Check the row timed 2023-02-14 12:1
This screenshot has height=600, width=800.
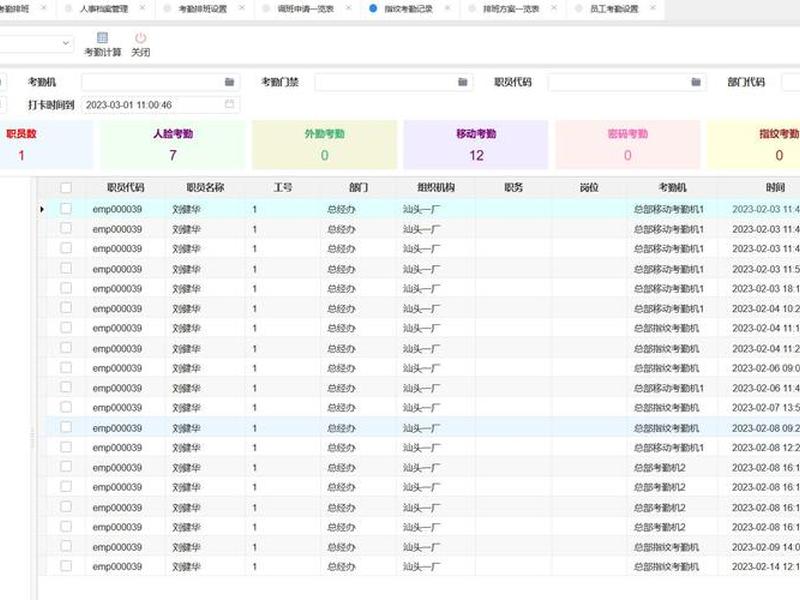66,566
